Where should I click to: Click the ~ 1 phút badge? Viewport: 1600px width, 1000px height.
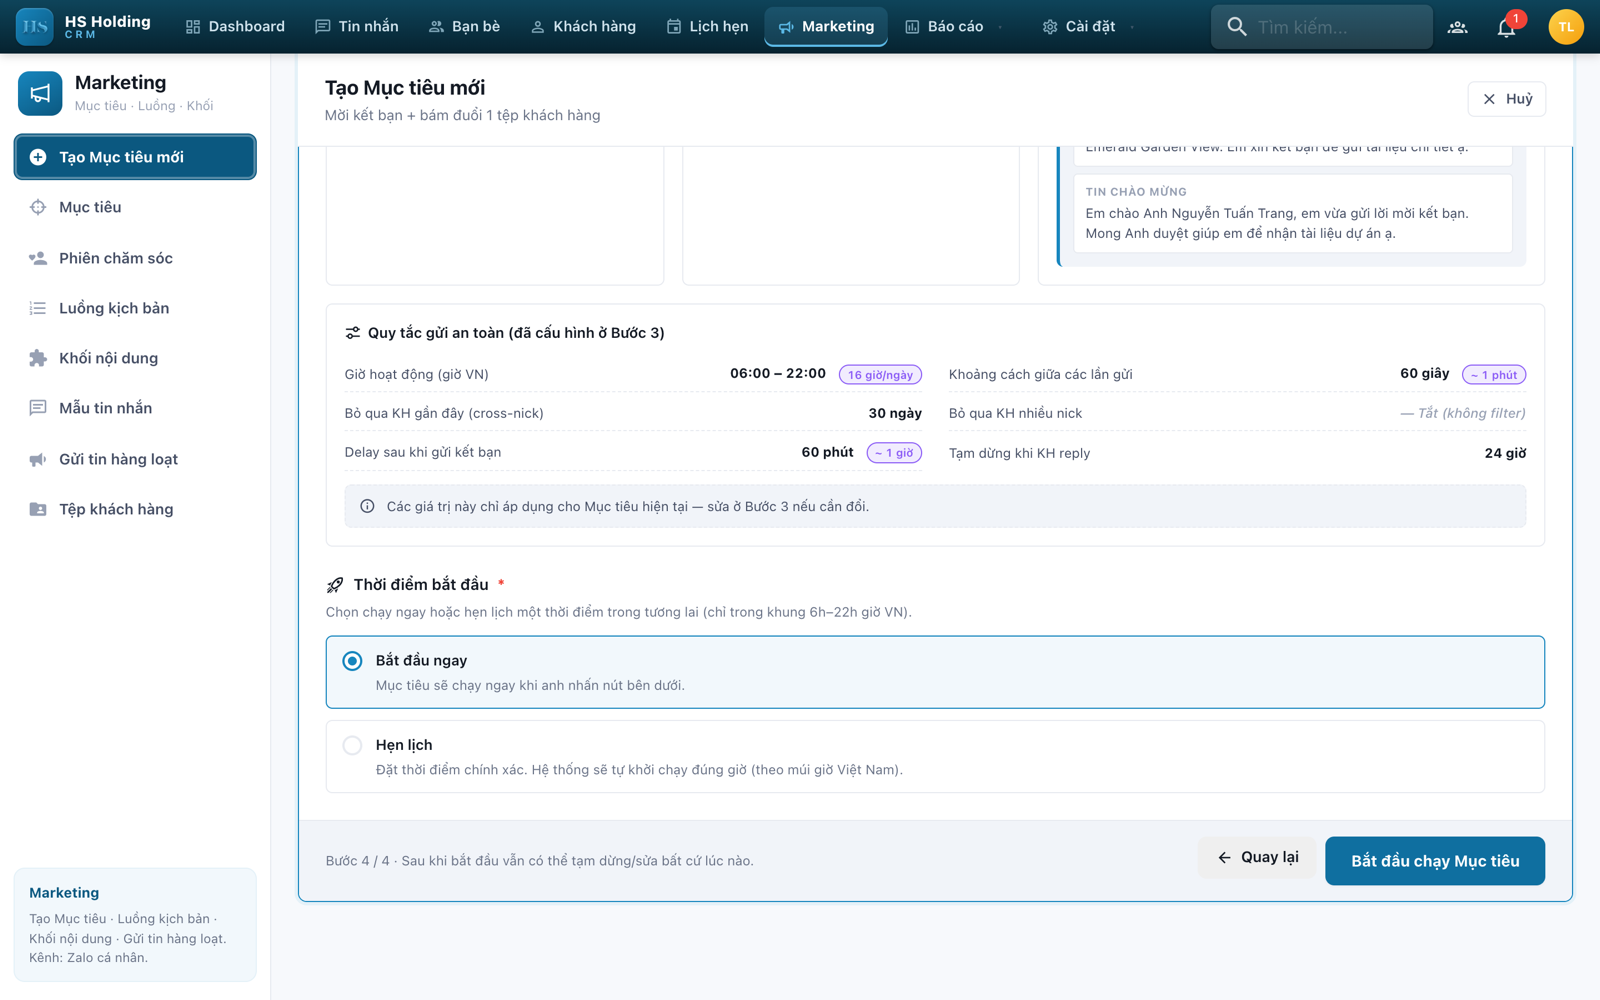pyautogui.click(x=1494, y=375)
